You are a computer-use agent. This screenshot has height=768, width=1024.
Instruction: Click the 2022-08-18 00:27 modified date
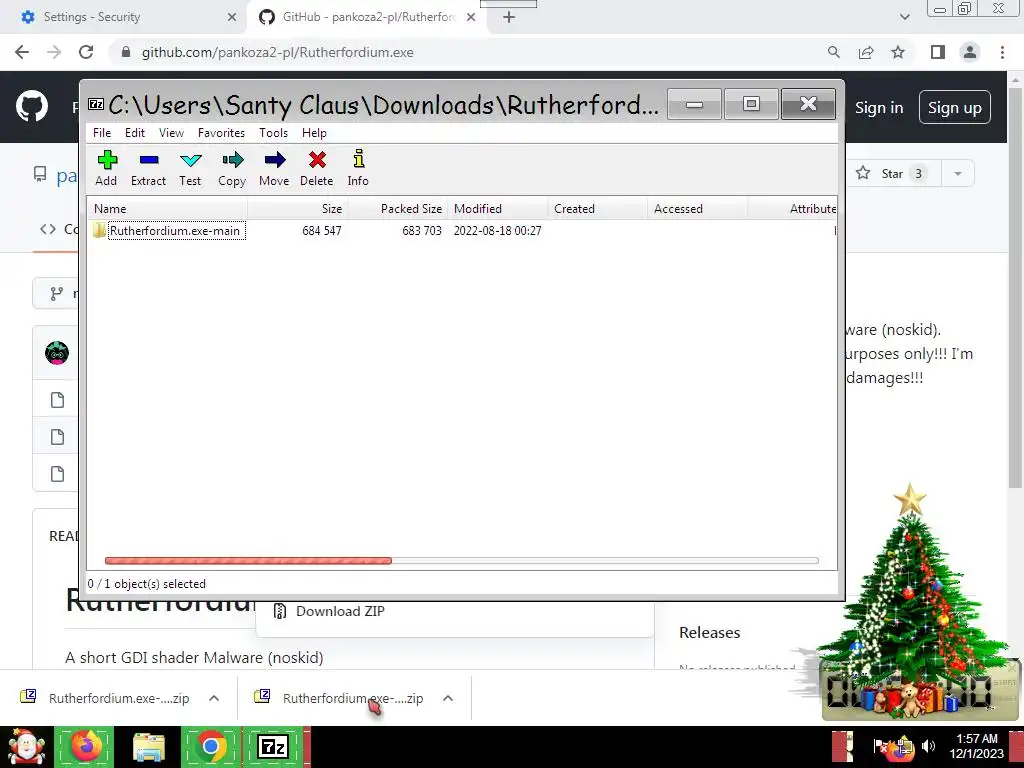coord(498,231)
